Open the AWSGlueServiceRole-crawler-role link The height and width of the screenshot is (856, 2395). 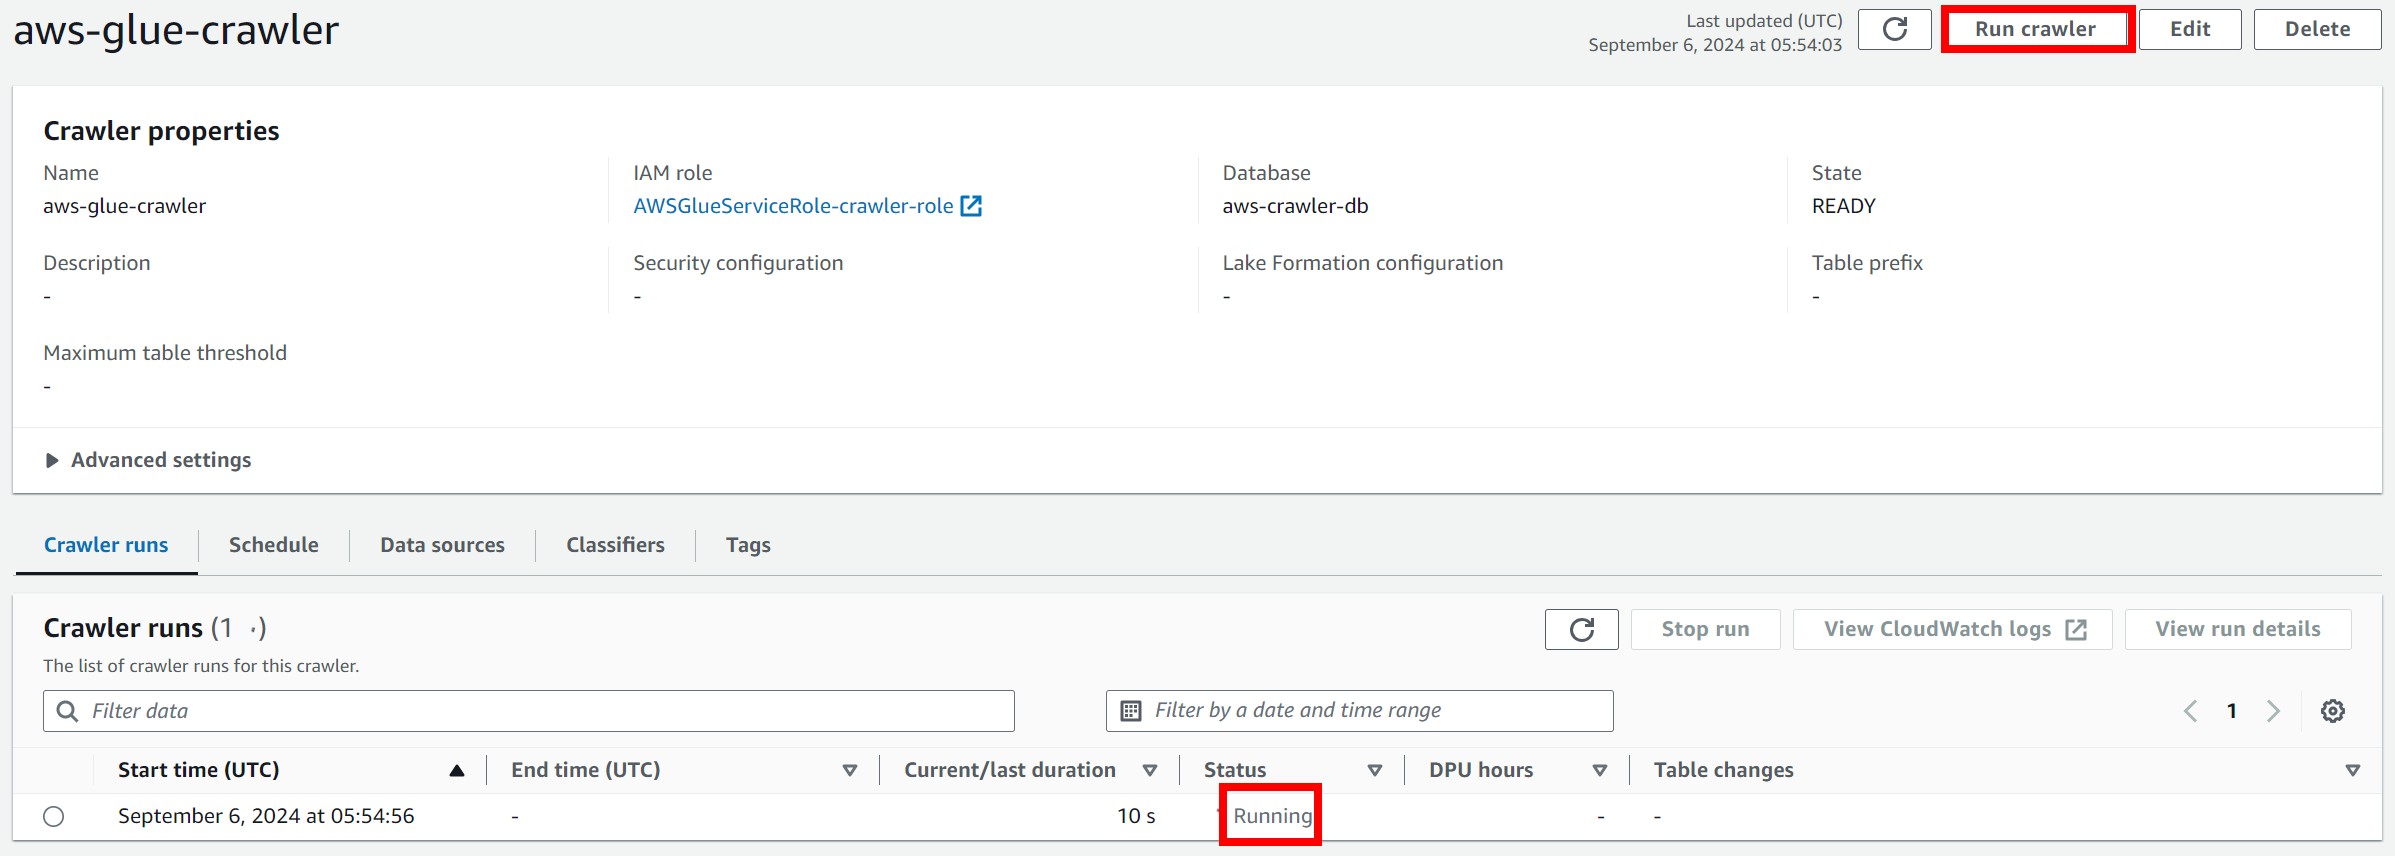point(793,206)
